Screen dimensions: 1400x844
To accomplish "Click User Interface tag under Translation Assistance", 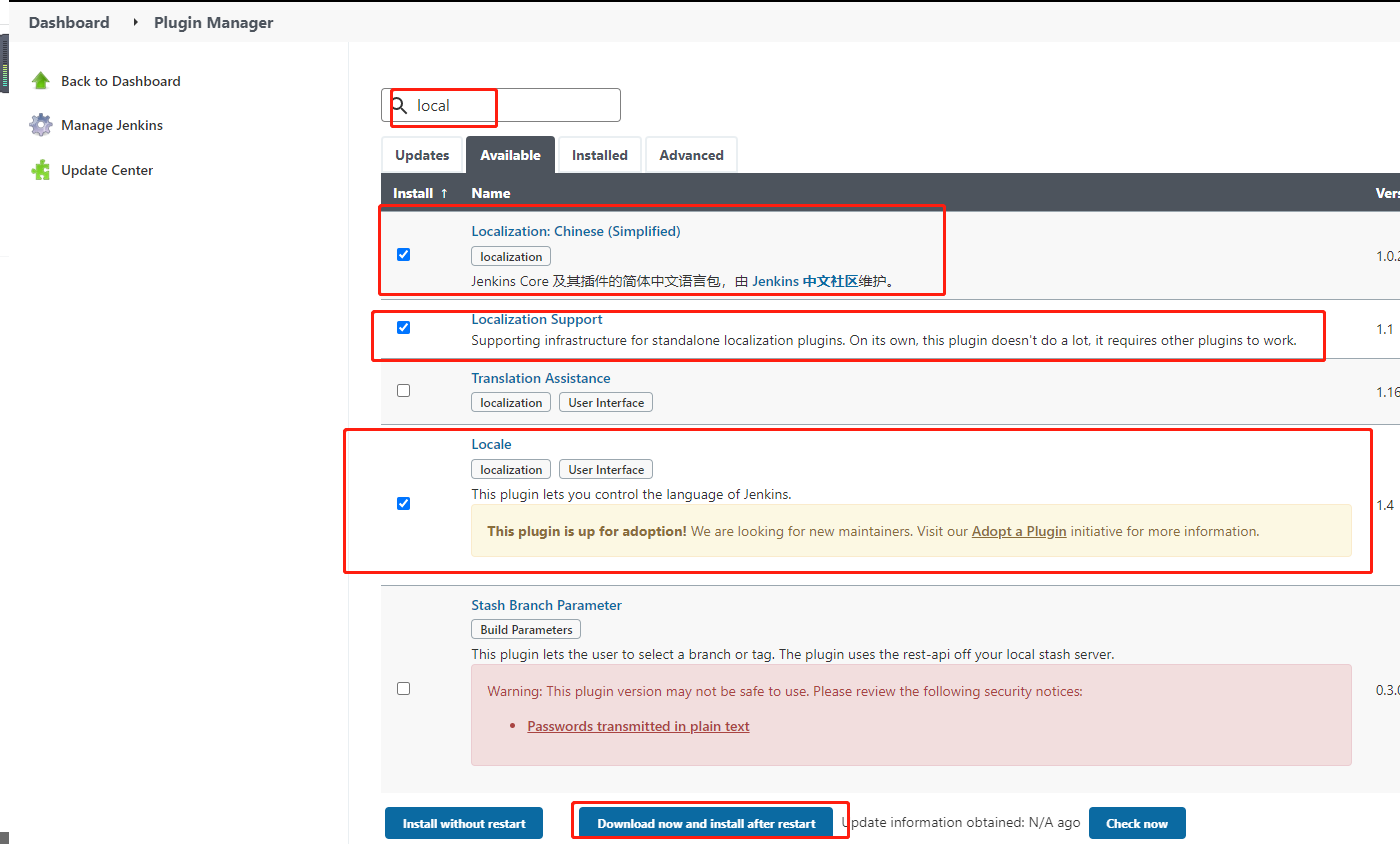I will pos(606,403).
